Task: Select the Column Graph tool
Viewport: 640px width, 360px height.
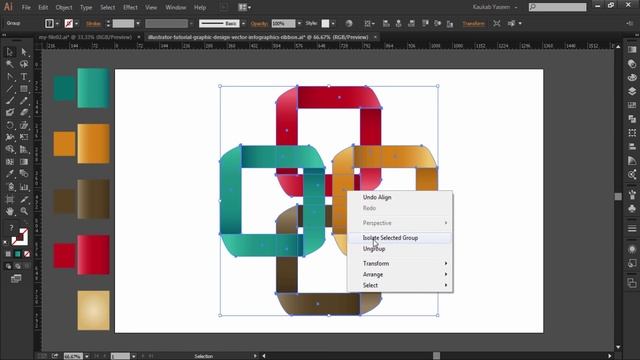Action: pos(24,187)
